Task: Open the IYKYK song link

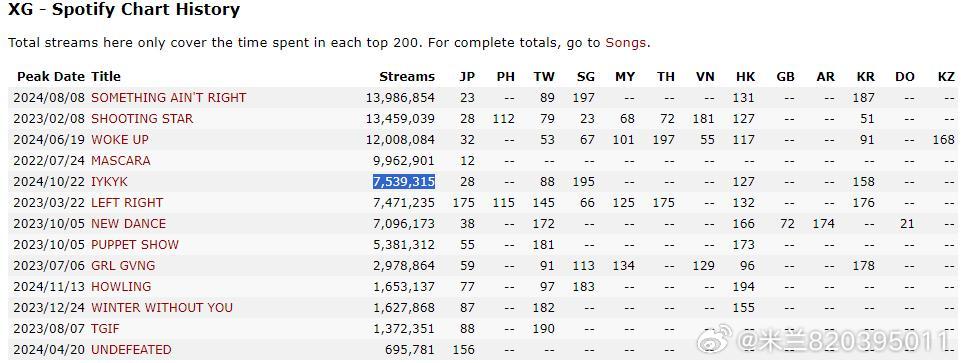Action: pyautogui.click(x=110, y=182)
